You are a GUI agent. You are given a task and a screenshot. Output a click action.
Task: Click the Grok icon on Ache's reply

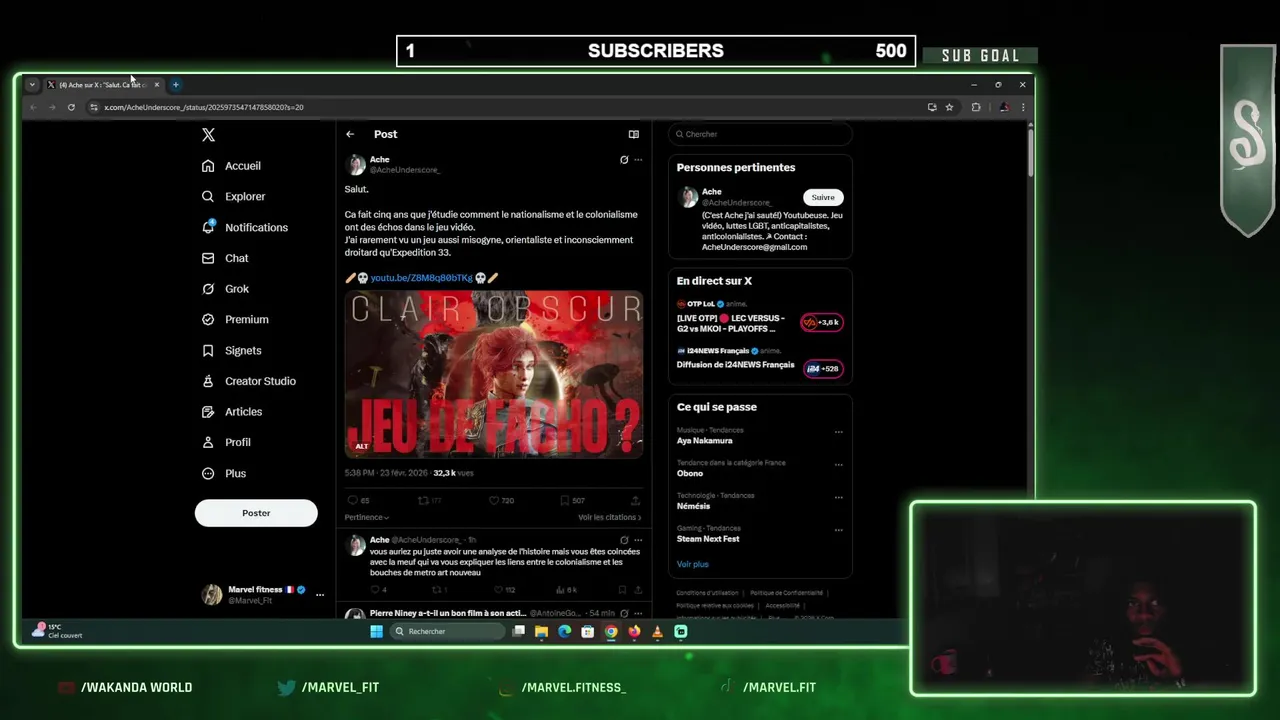coord(624,540)
